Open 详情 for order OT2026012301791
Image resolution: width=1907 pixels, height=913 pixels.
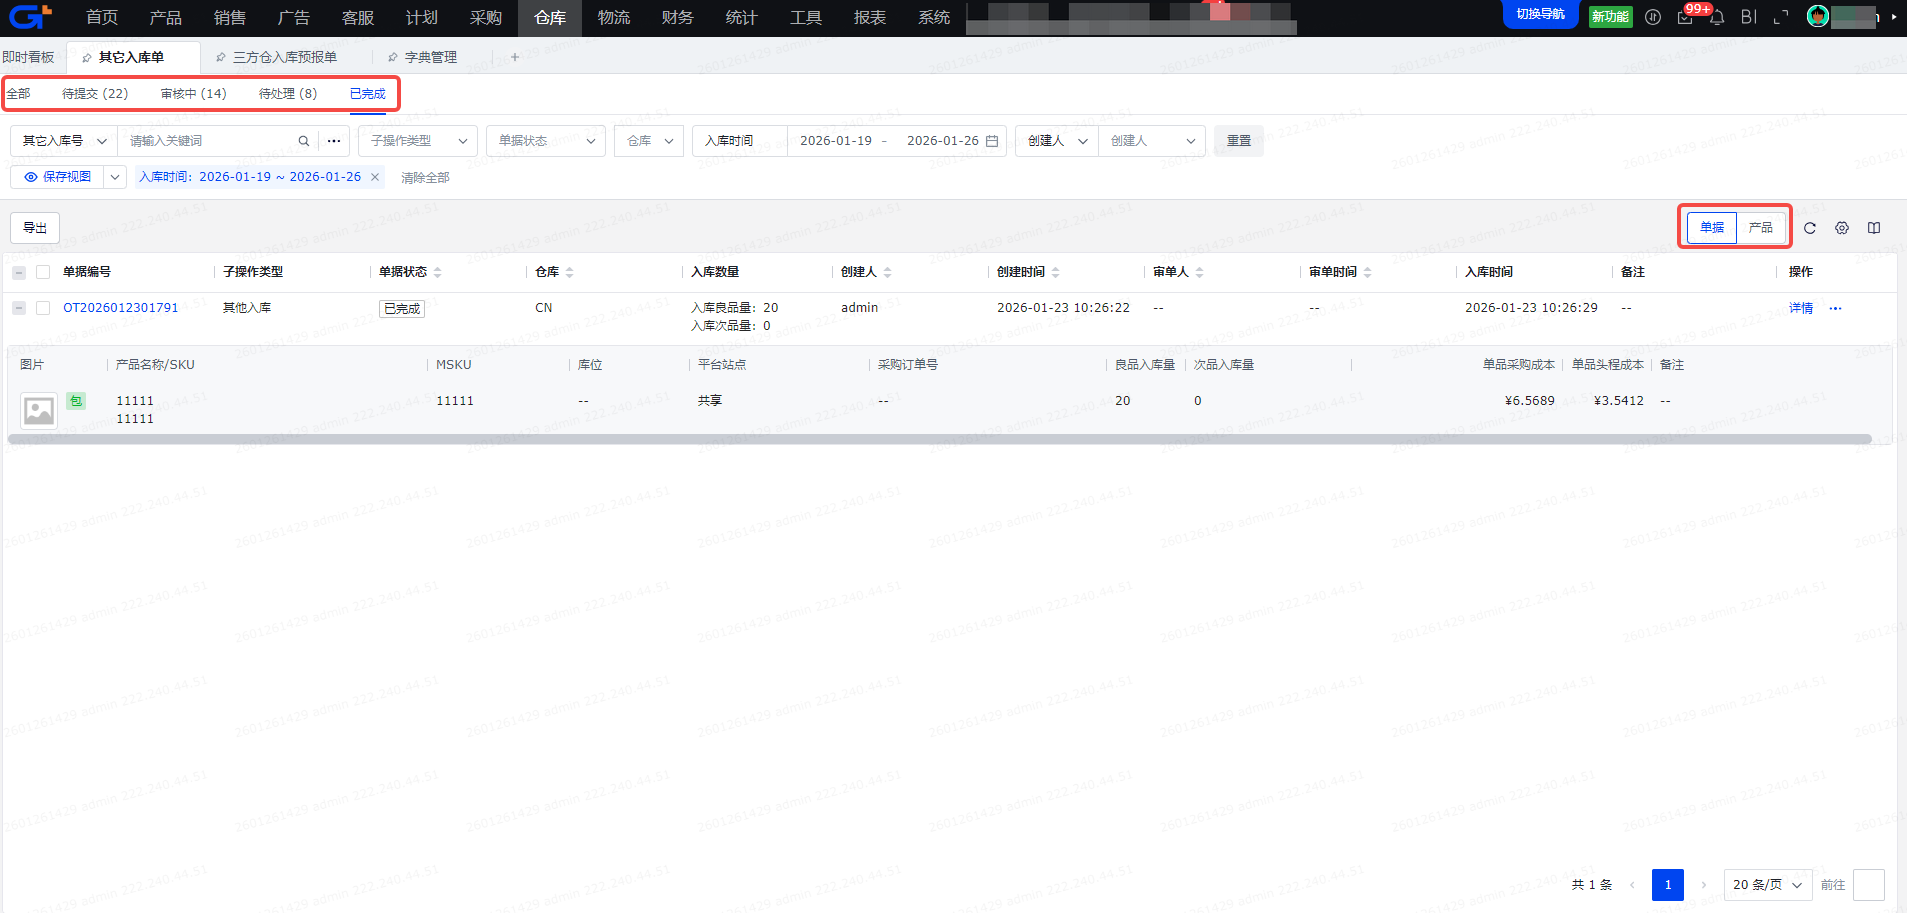1801,308
